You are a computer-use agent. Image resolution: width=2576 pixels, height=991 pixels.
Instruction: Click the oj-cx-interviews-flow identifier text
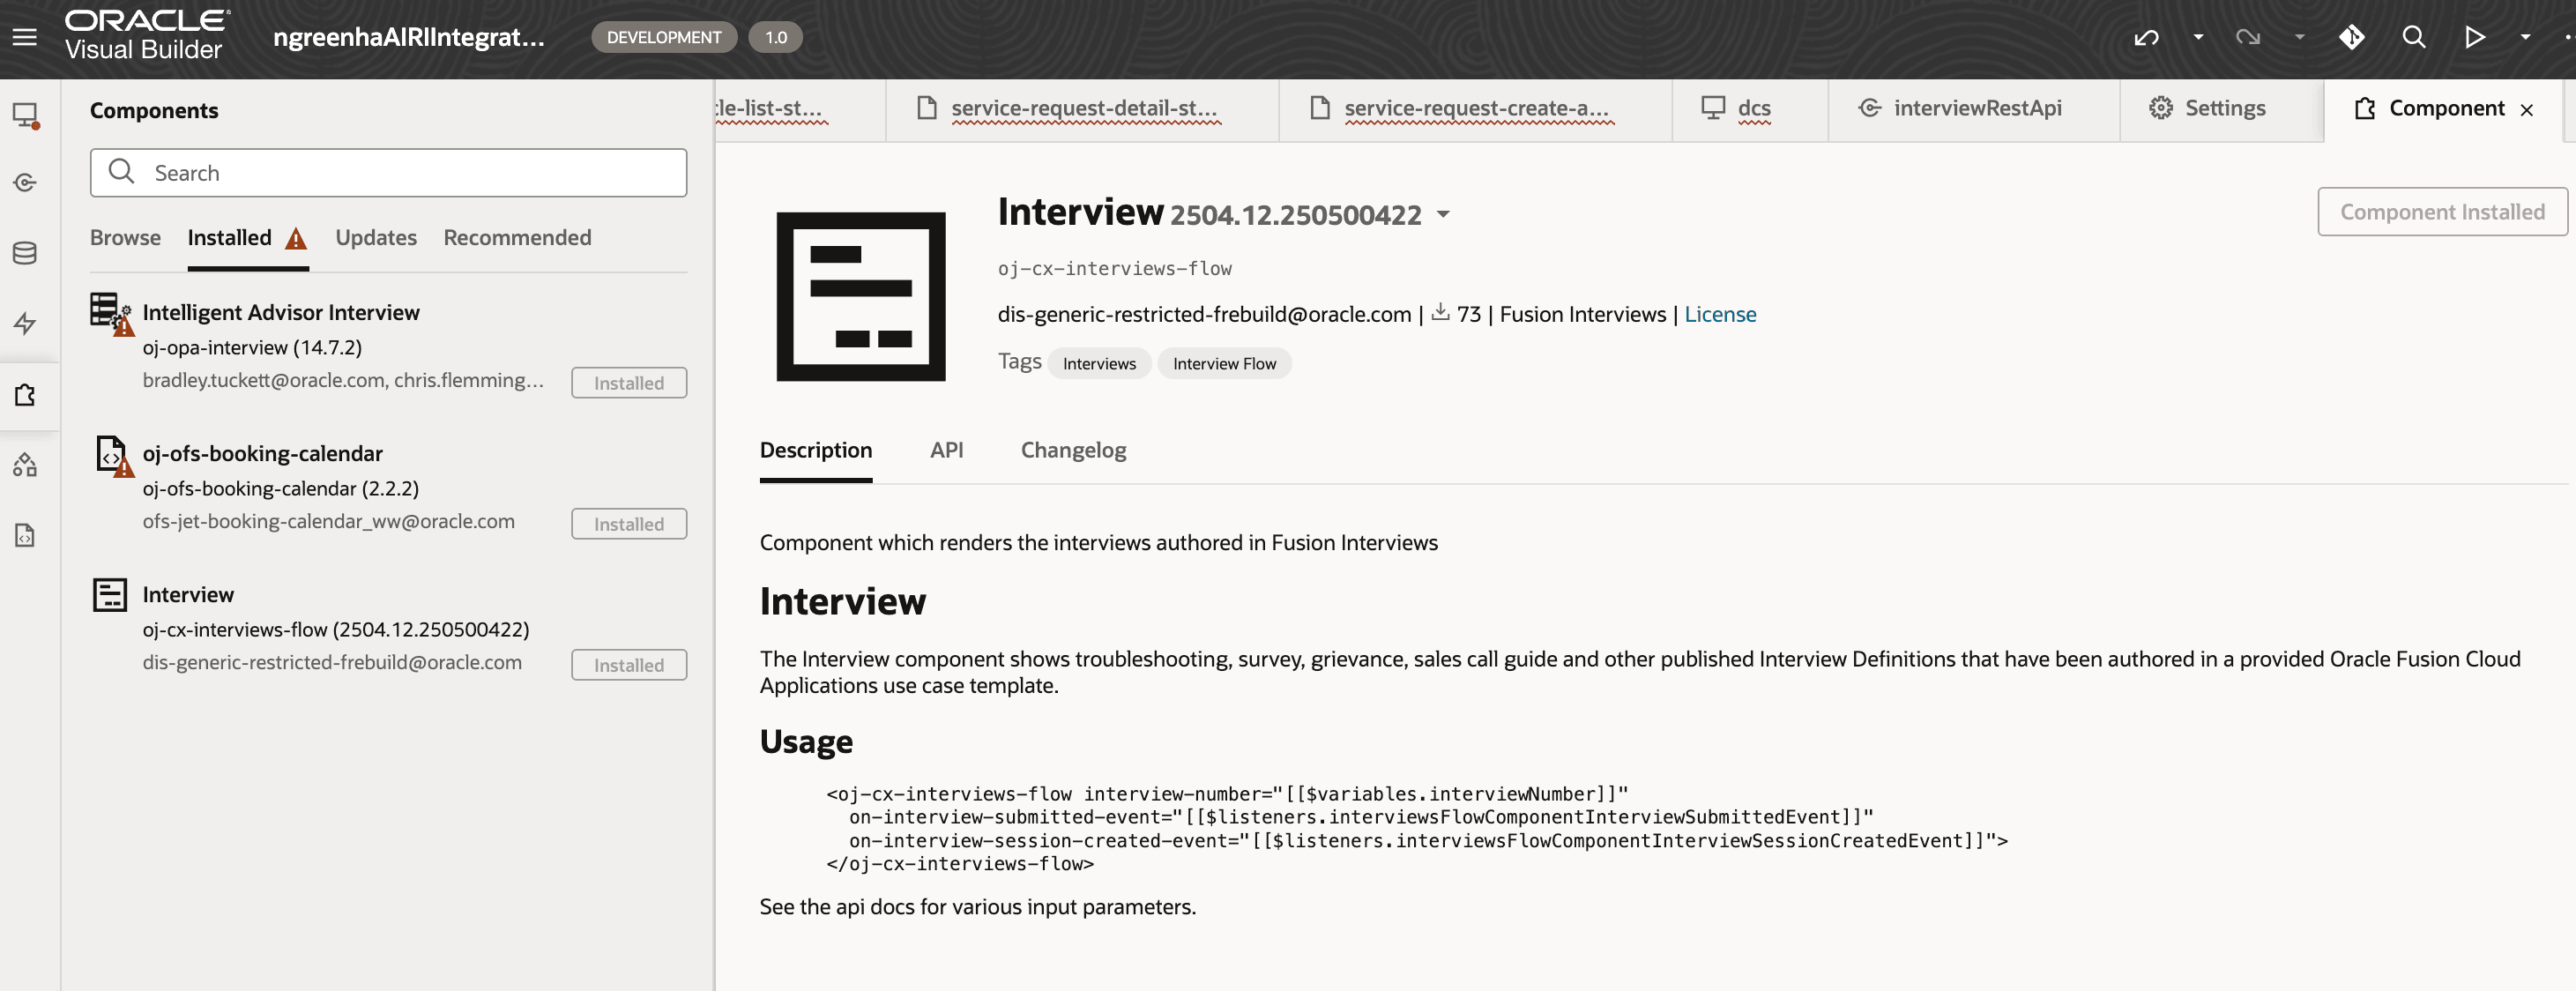point(1114,268)
